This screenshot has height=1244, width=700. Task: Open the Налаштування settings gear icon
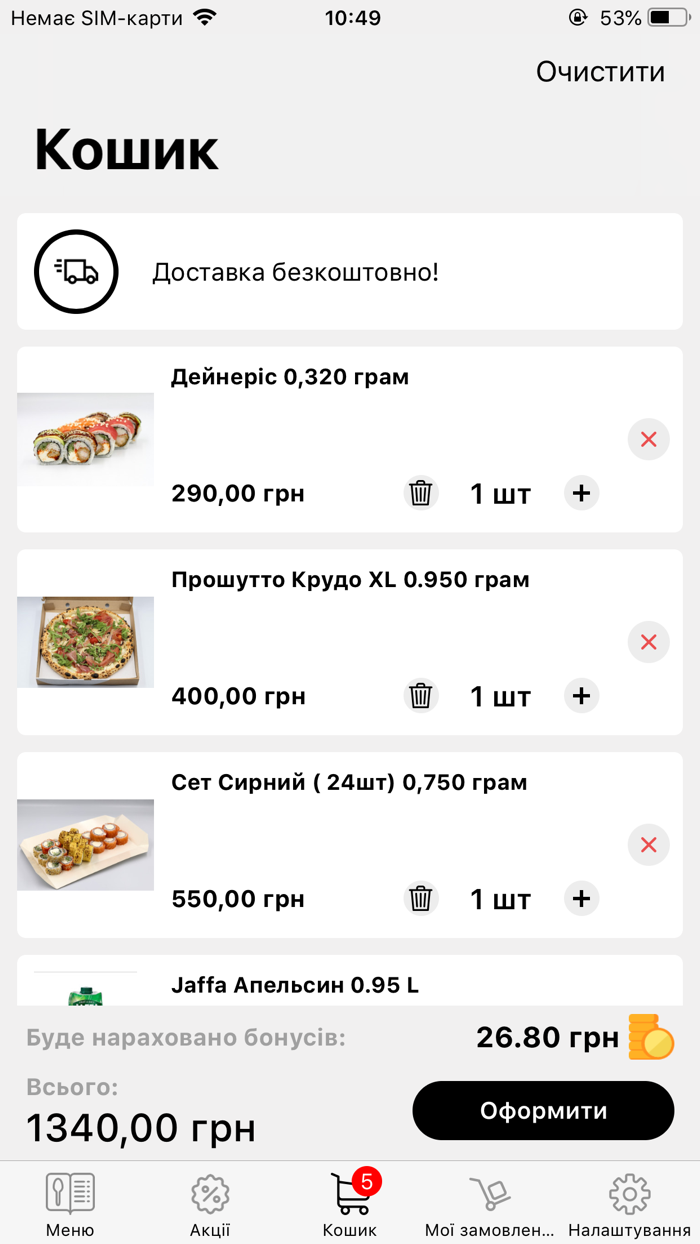629,1195
